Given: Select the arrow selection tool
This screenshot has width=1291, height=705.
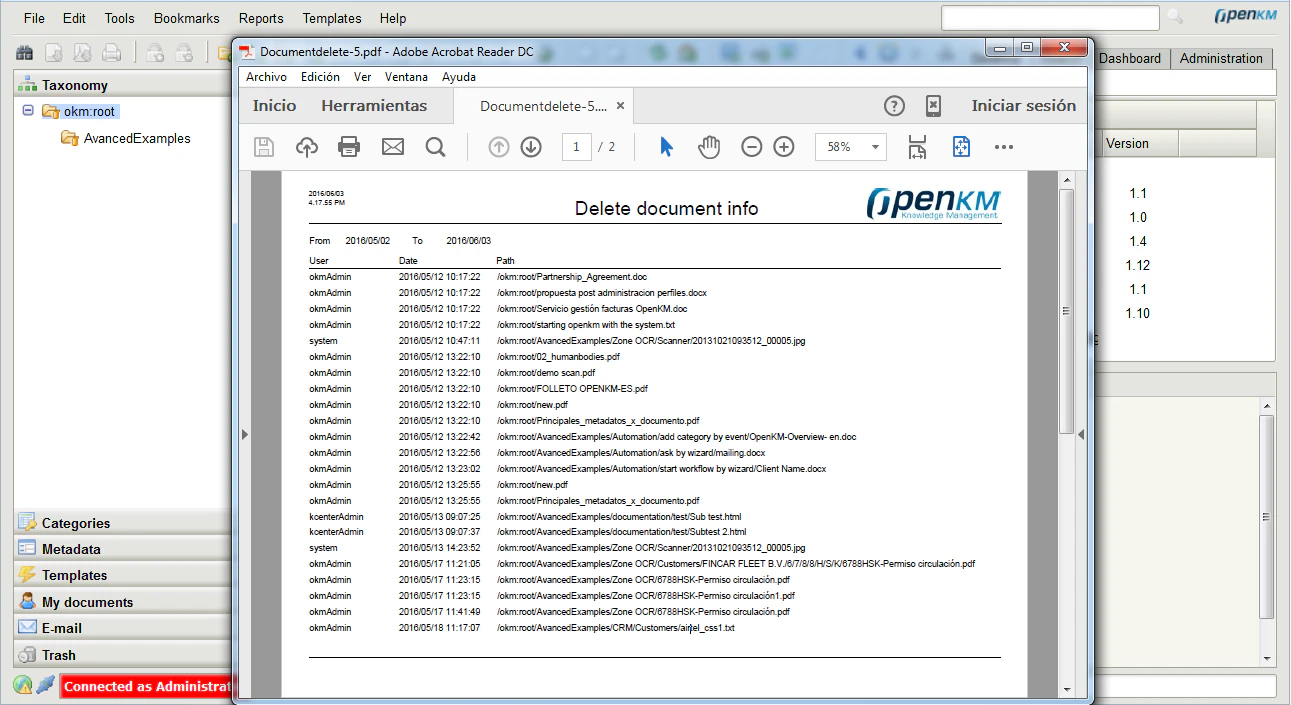Looking at the screenshot, I should [666, 147].
